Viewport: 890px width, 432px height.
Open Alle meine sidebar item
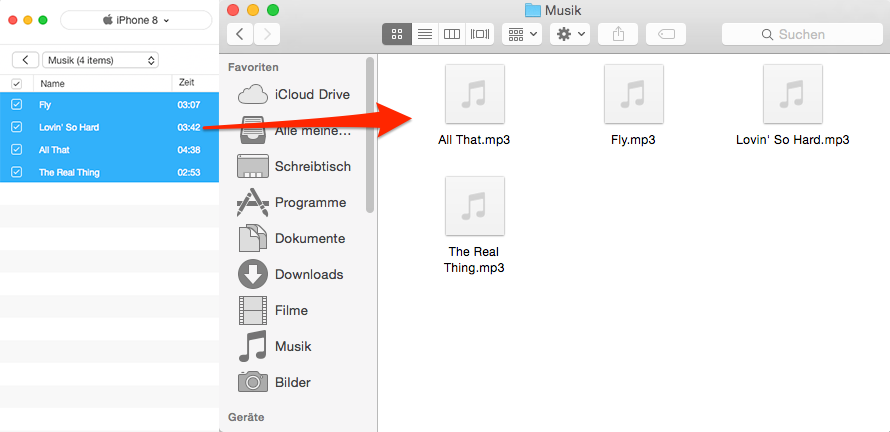click(295, 131)
